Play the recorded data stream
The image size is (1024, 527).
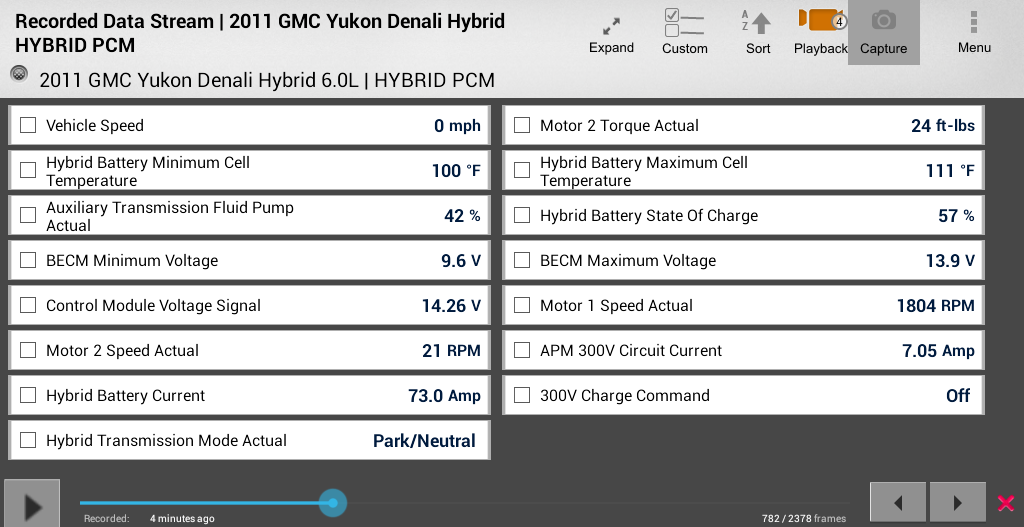[32, 504]
